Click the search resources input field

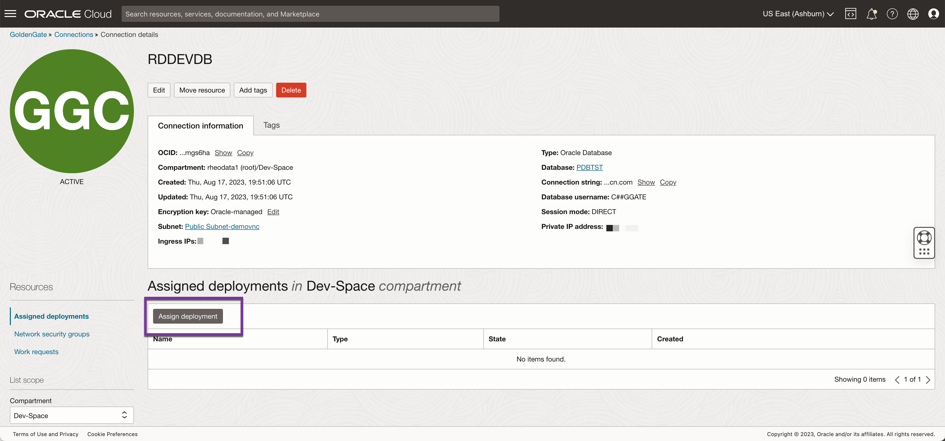(310, 14)
